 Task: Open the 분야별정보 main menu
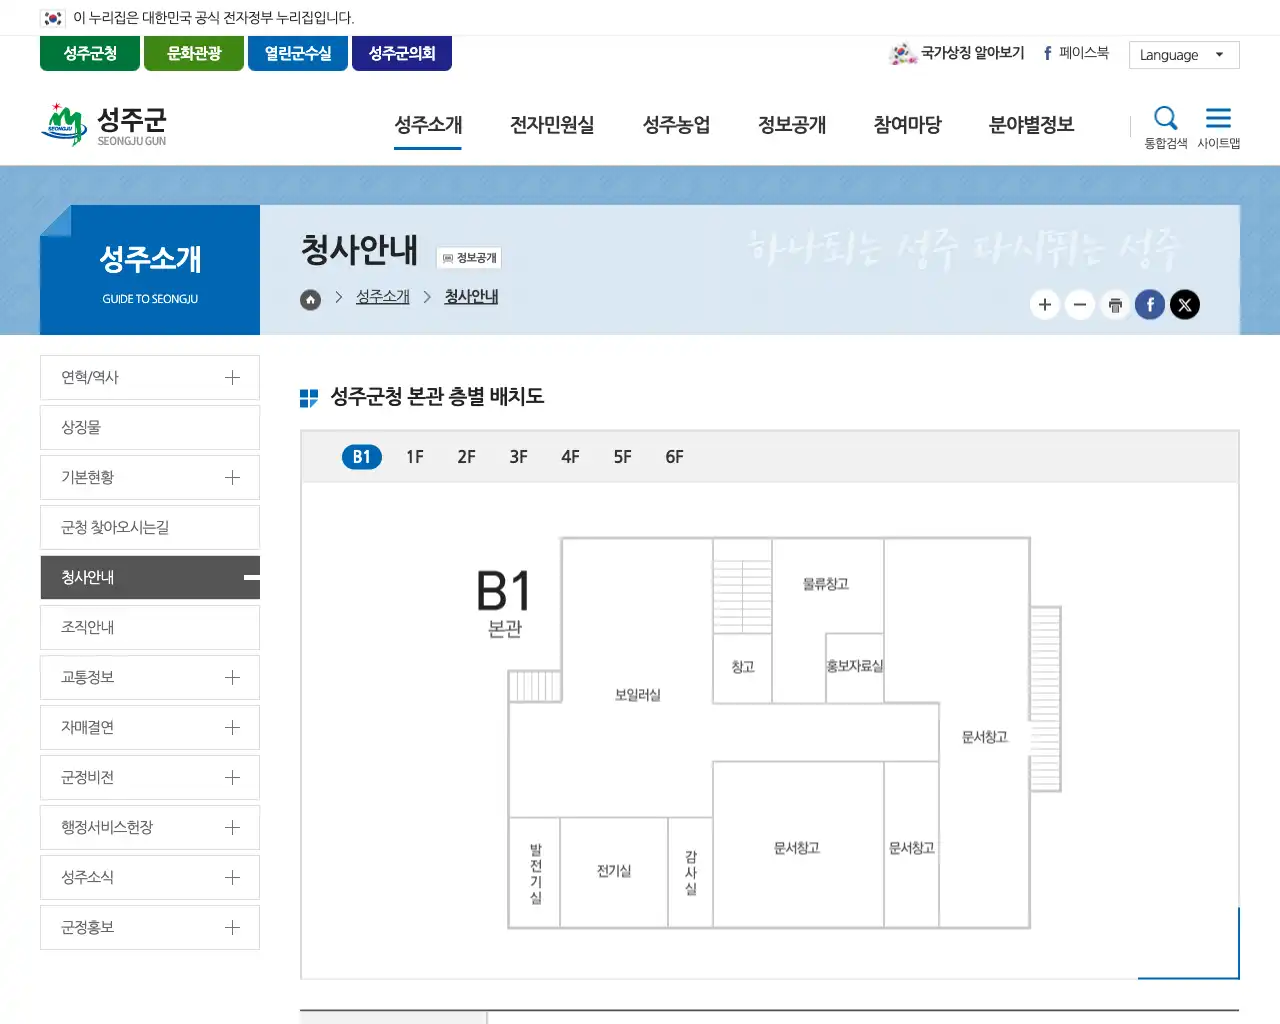pyautogui.click(x=1031, y=125)
